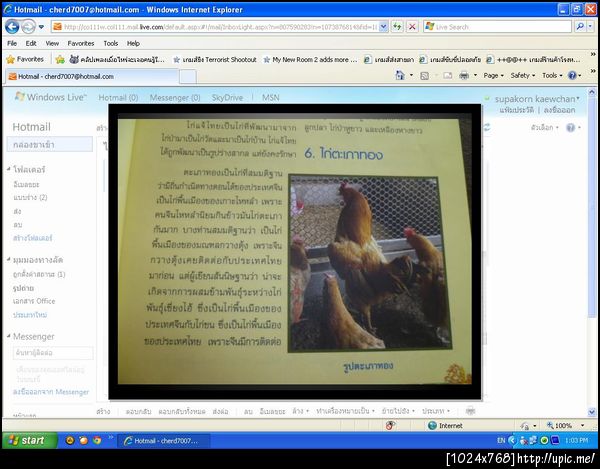Open the command bar Tools dropdown

pos(552,76)
